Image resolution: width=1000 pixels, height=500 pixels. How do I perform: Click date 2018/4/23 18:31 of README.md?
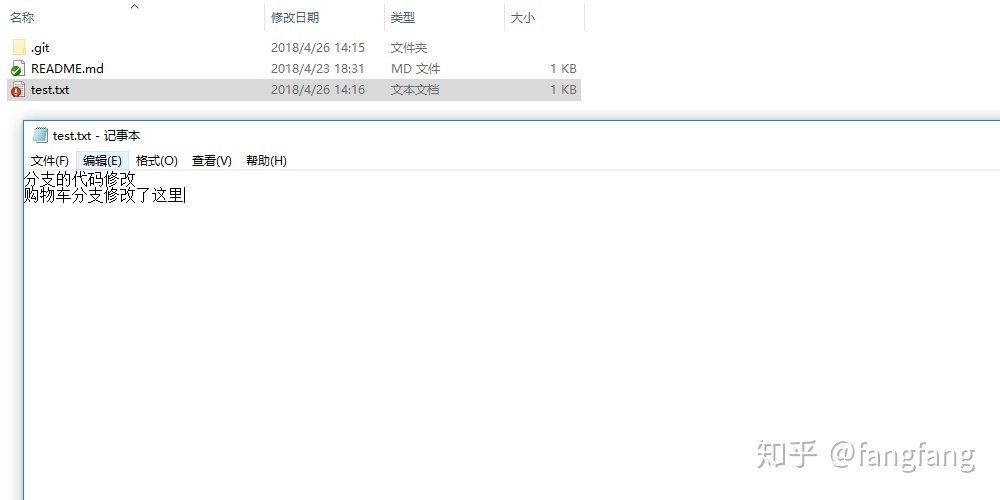pyautogui.click(x=318, y=69)
